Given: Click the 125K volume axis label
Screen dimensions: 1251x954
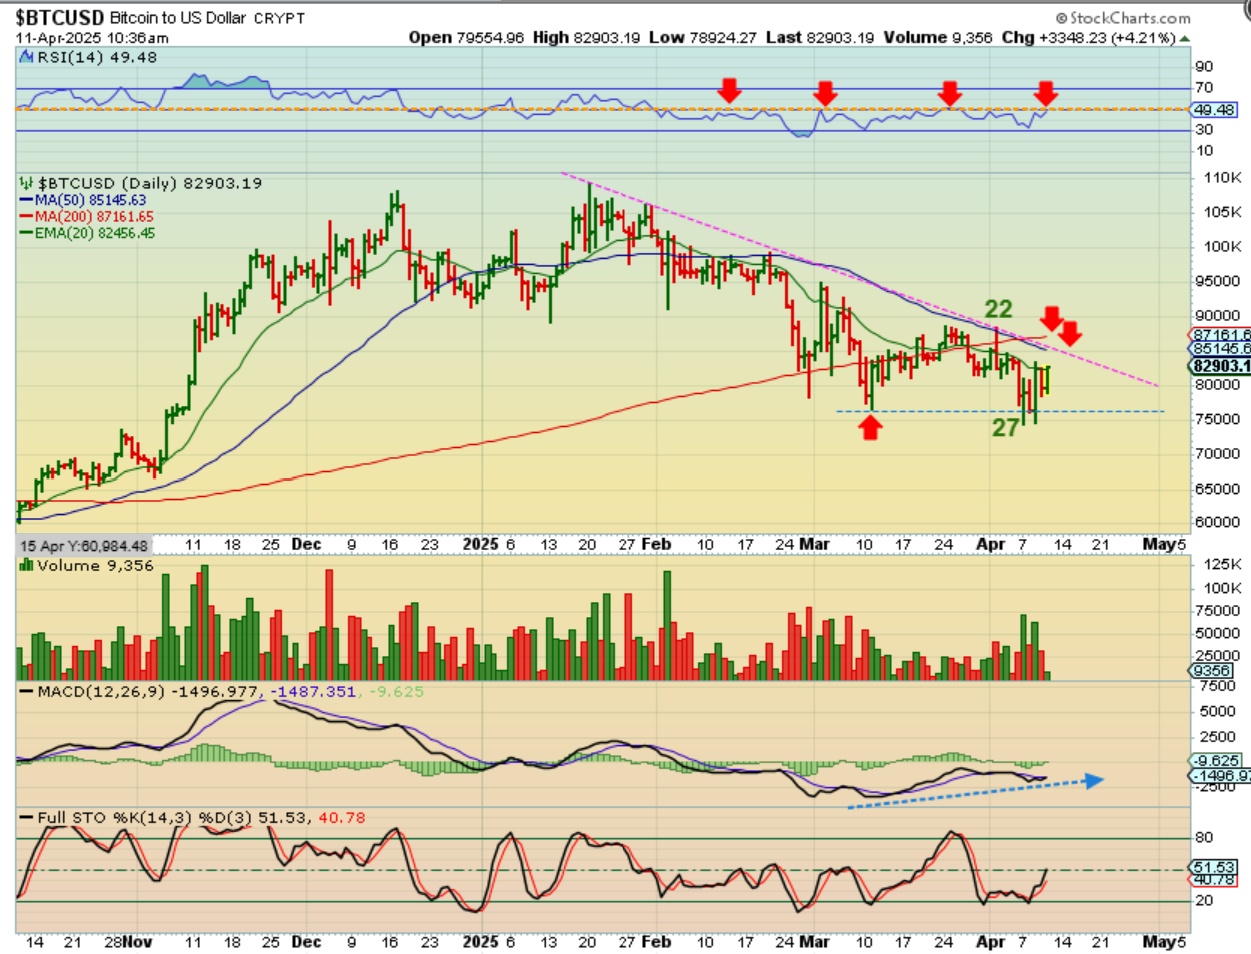Looking at the screenshot, I should click(1222, 566).
